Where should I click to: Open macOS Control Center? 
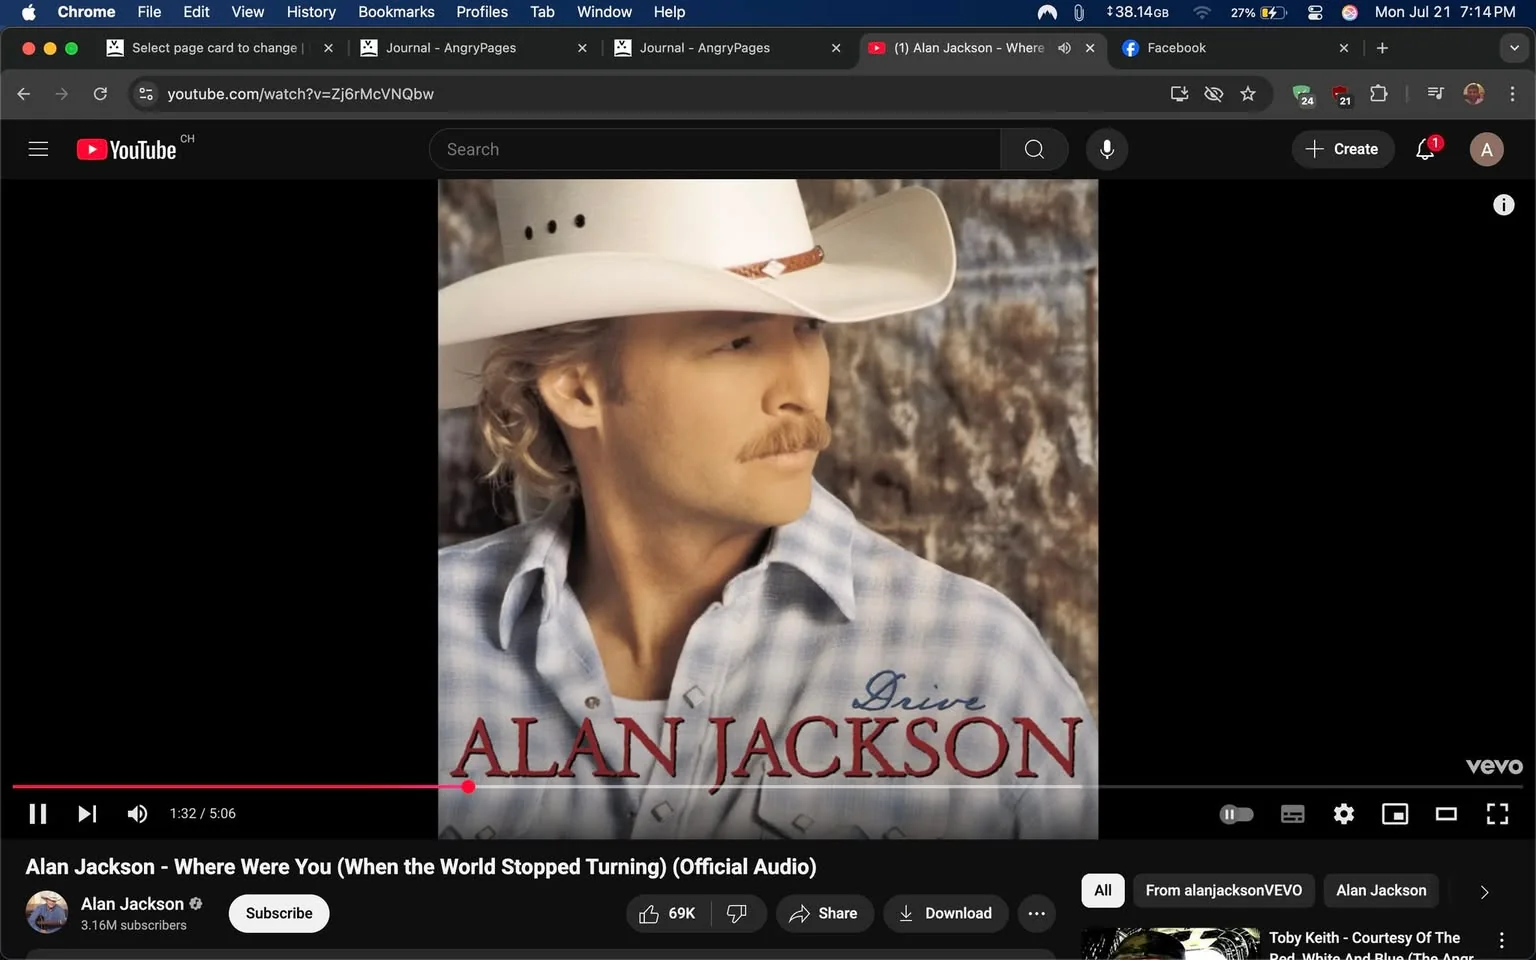pyautogui.click(x=1315, y=12)
